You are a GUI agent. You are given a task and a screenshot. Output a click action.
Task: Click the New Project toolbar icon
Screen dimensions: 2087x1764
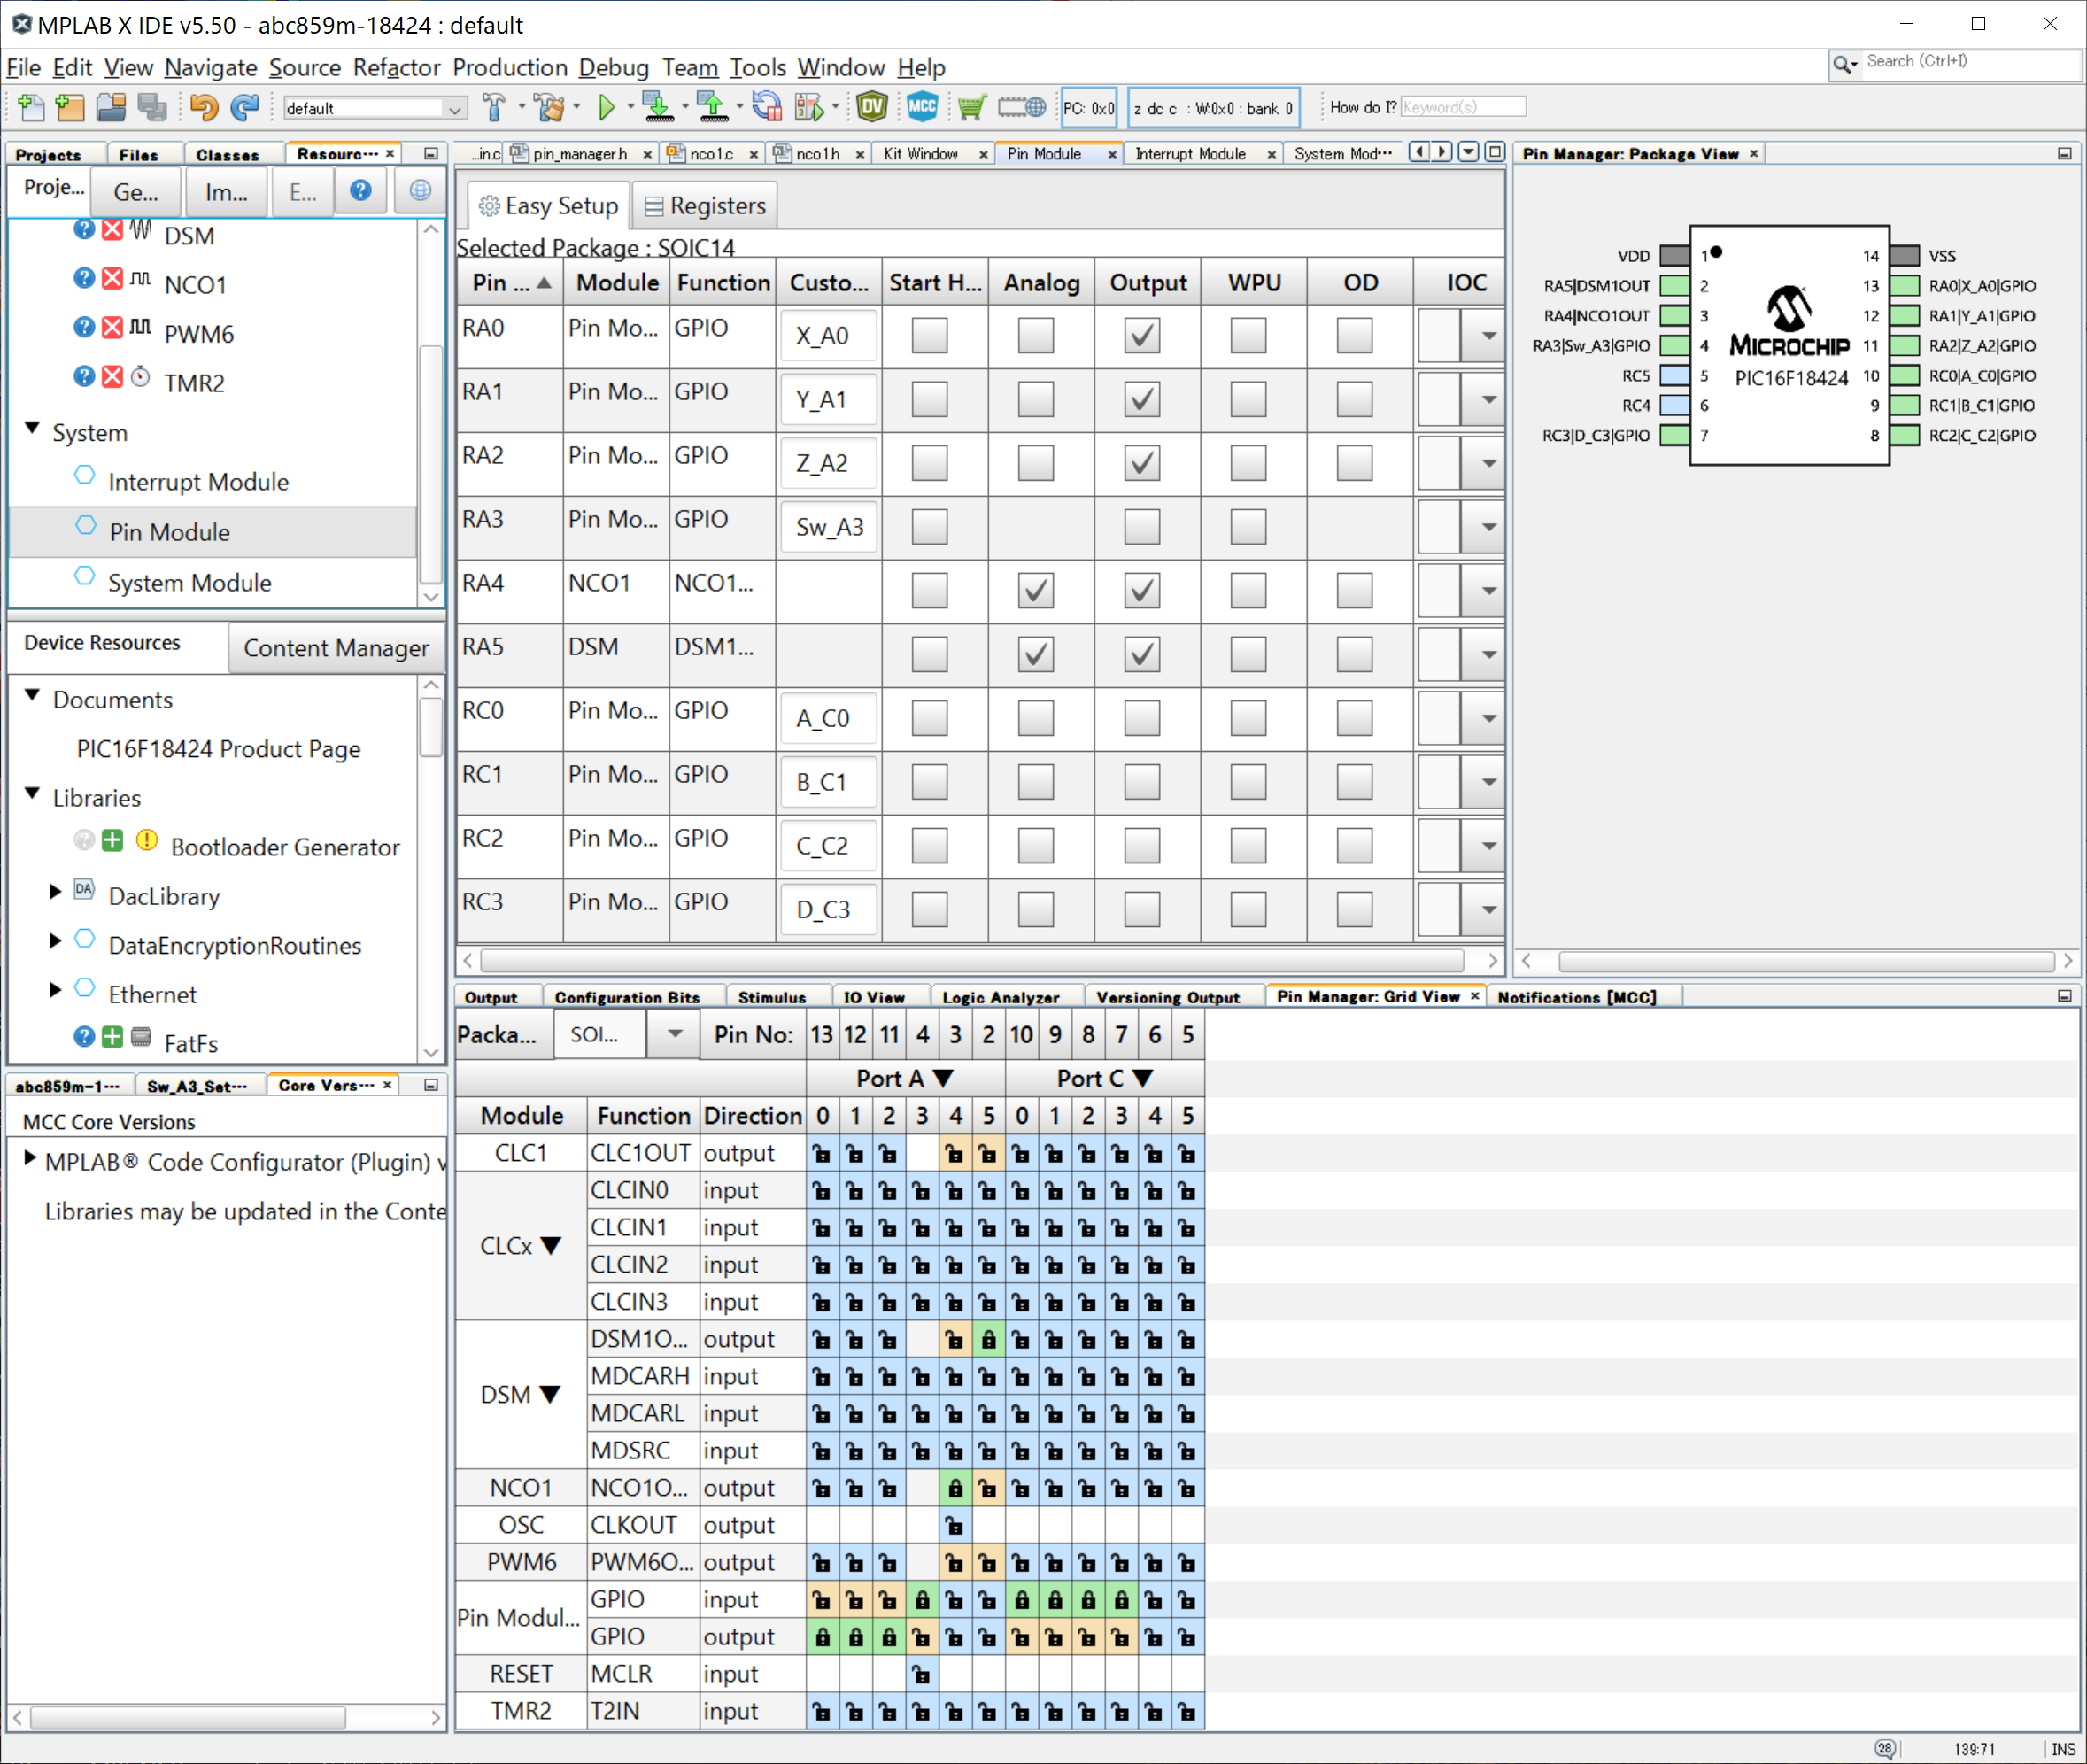[70, 107]
